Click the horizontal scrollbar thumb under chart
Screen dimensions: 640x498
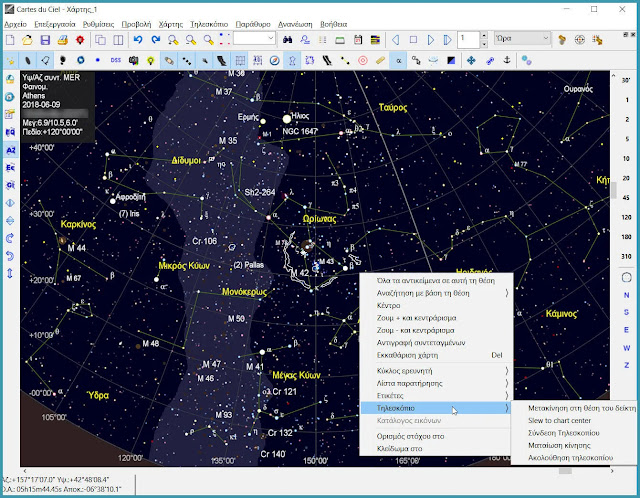[x=565, y=471]
